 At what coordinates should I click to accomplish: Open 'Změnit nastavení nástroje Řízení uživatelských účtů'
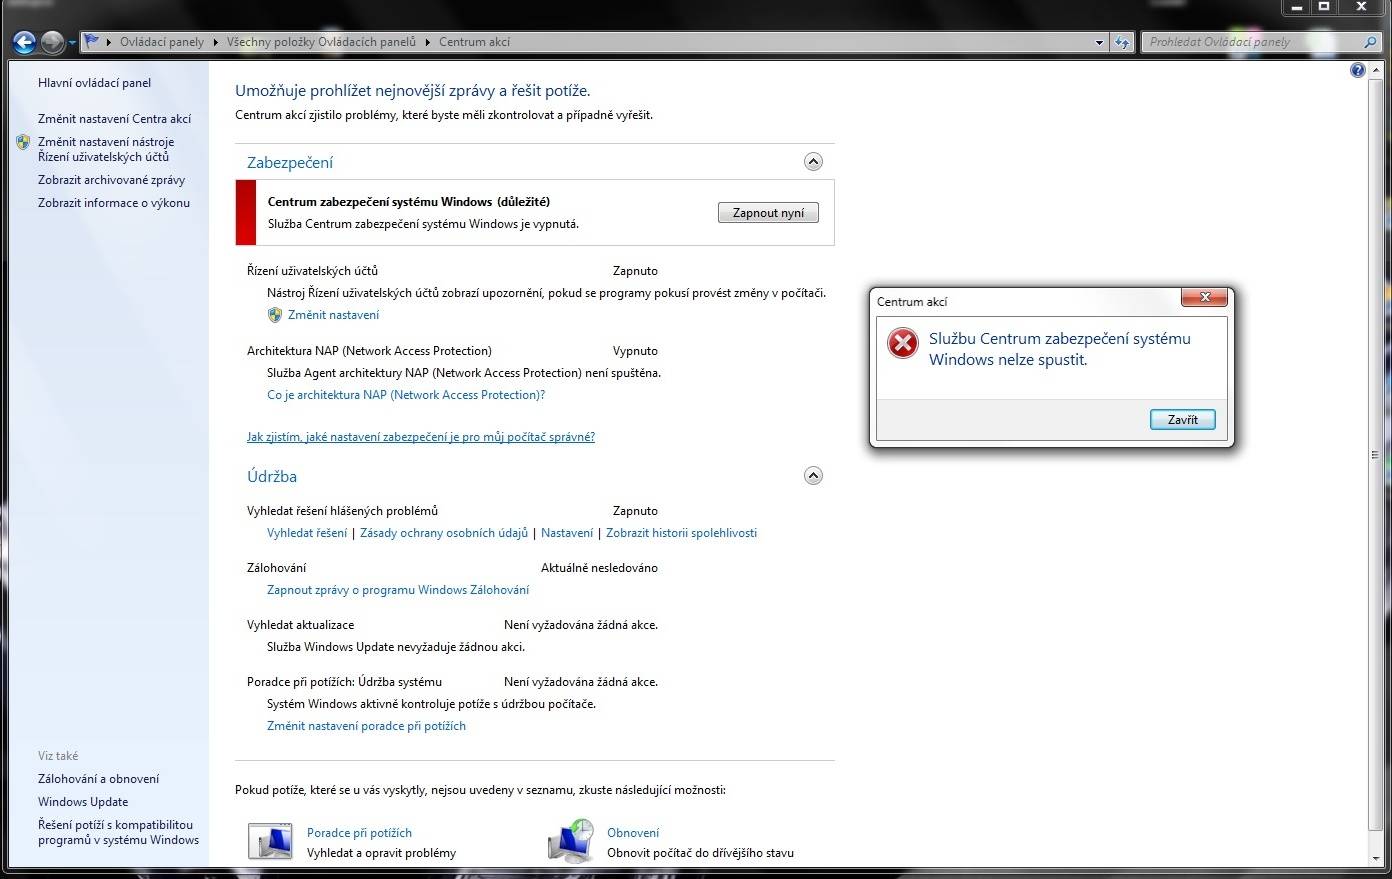coord(106,149)
